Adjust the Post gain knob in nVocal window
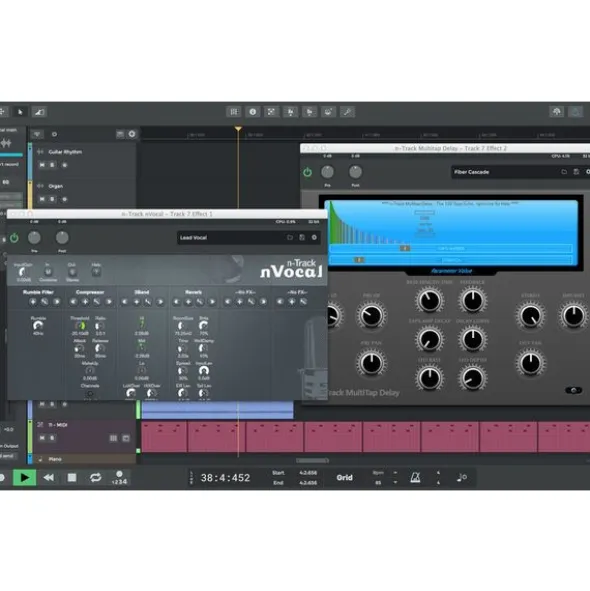Viewport: 590px width, 591px height. (x=62, y=237)
